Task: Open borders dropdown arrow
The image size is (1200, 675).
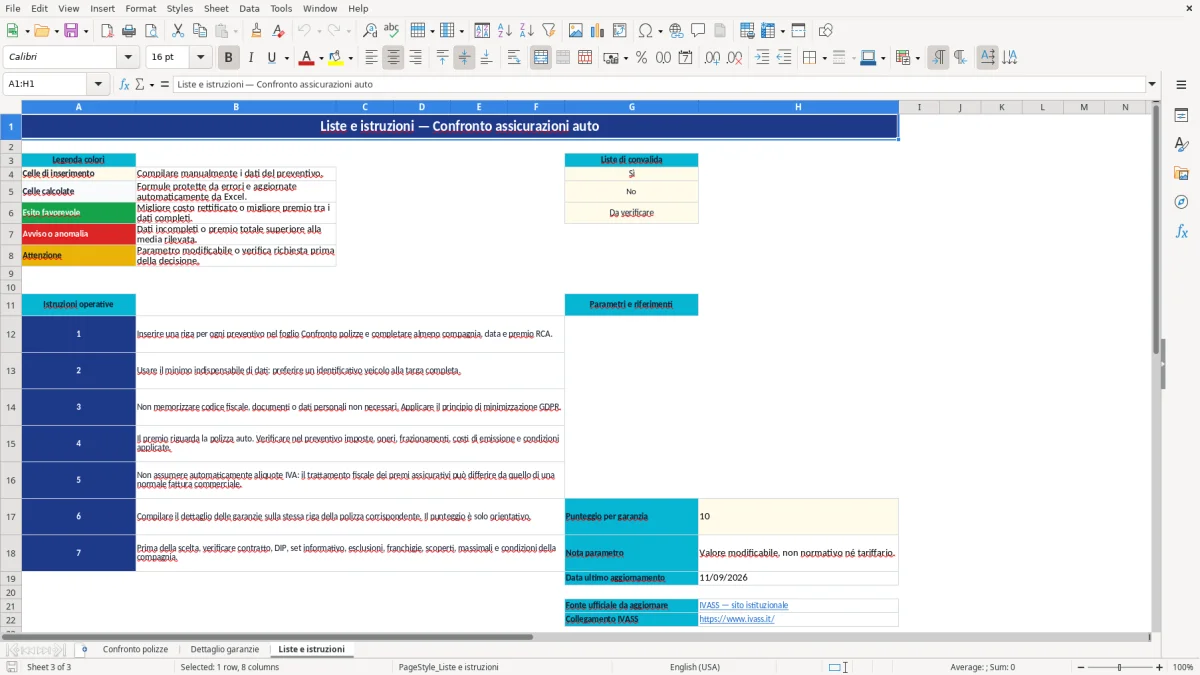Action: point(823,58)
